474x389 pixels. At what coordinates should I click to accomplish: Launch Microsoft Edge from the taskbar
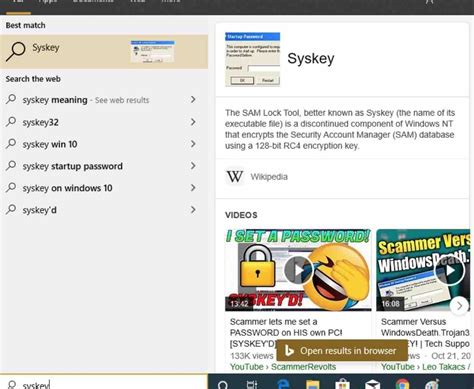click(x=283, y=384)
